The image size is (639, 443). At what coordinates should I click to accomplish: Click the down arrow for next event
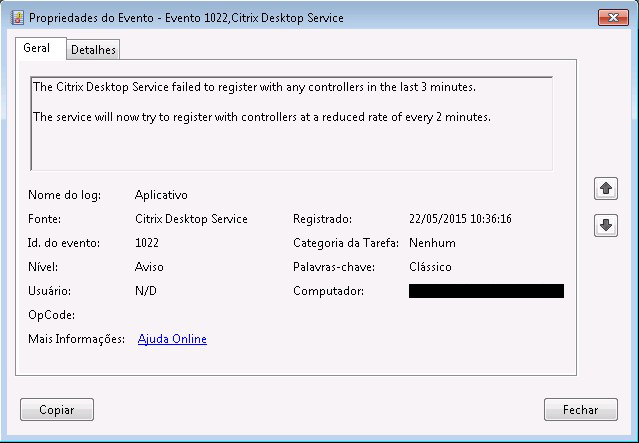pos(605,226)
